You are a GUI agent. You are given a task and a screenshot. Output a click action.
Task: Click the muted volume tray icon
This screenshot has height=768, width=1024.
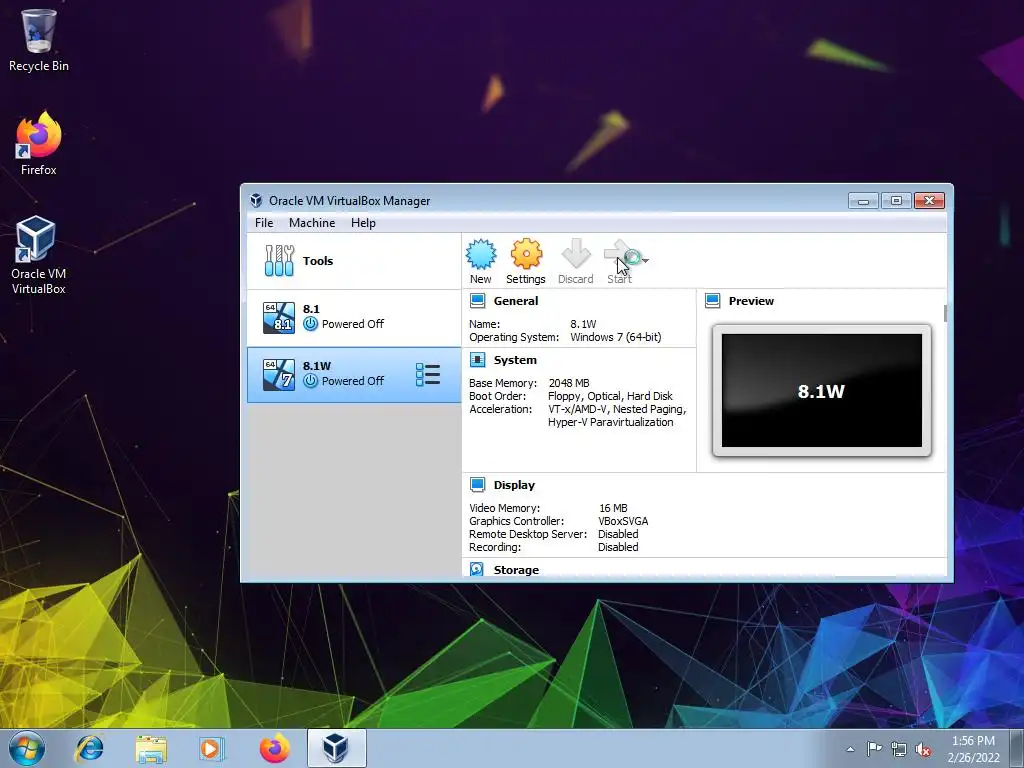[x=923, y=749]
